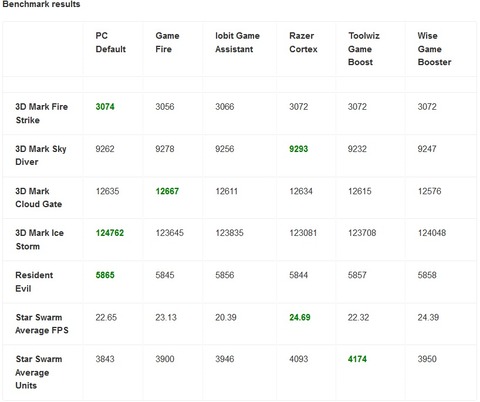The height and width of the screenshot is (402, 480).
Task: Click the 3D Mark Fire Strike row label
Action: coord(41,113)
